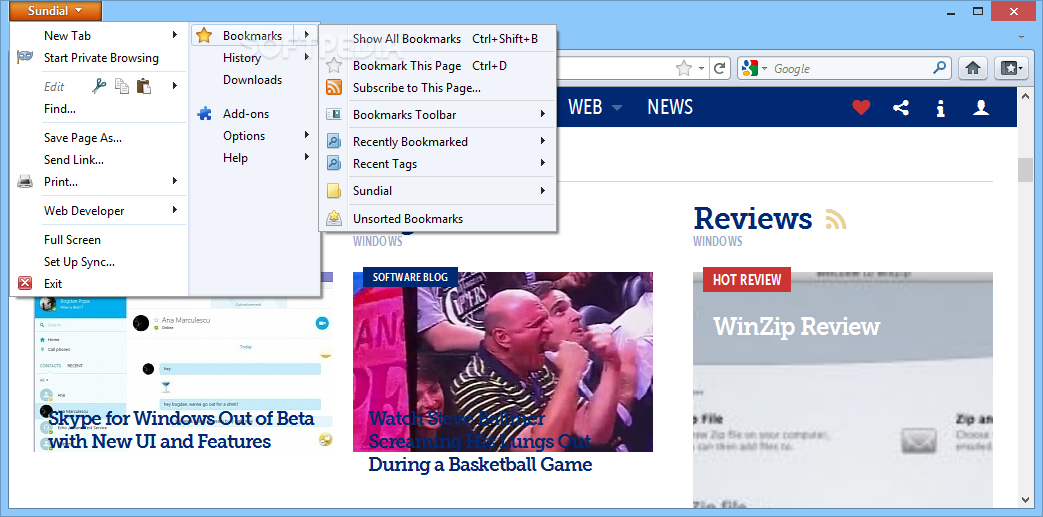The image size is (1043, 517).
Task: Click the Bookmarks Toolbar folder icon
Action: click(334, 114)
